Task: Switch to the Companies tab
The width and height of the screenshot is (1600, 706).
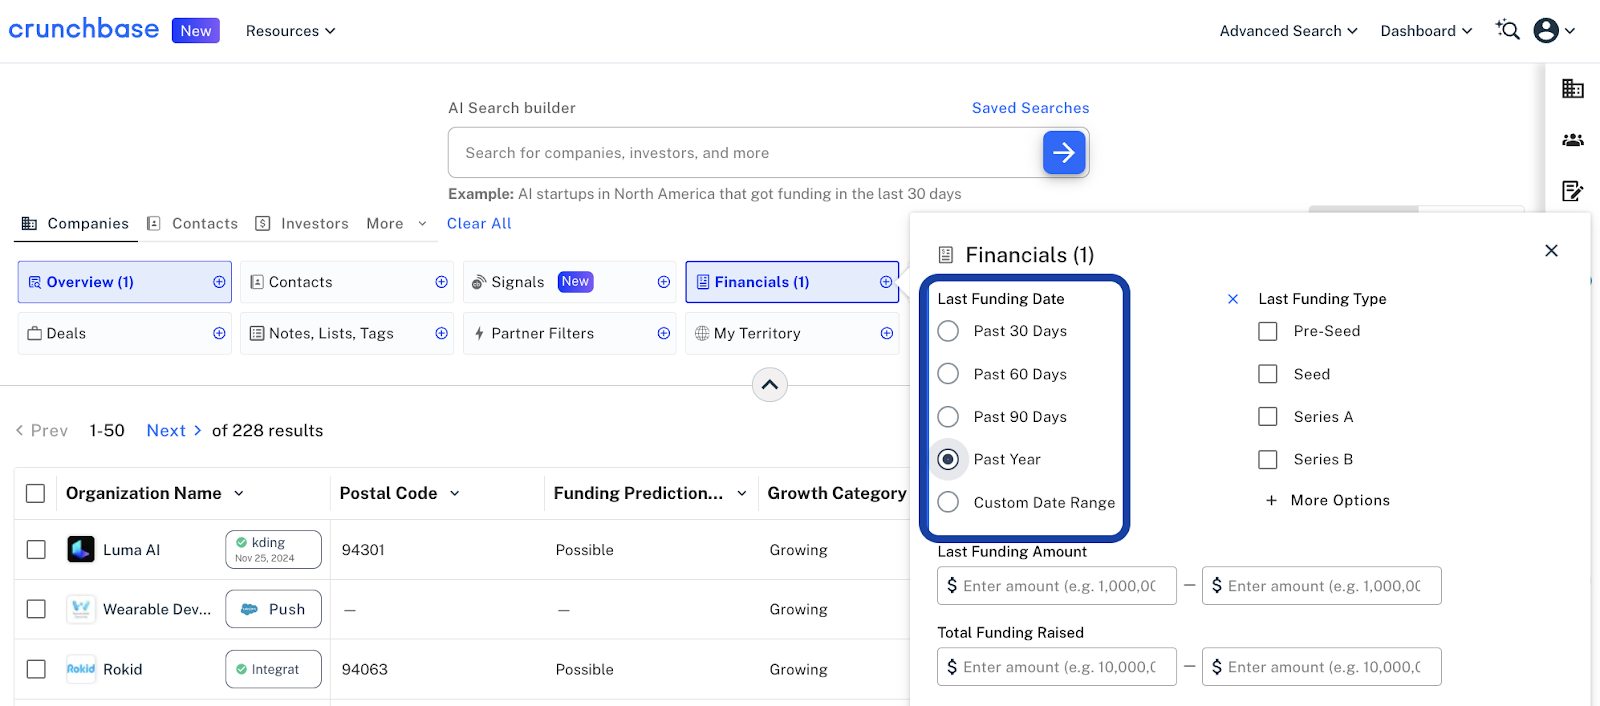Action: pos(76,224)
